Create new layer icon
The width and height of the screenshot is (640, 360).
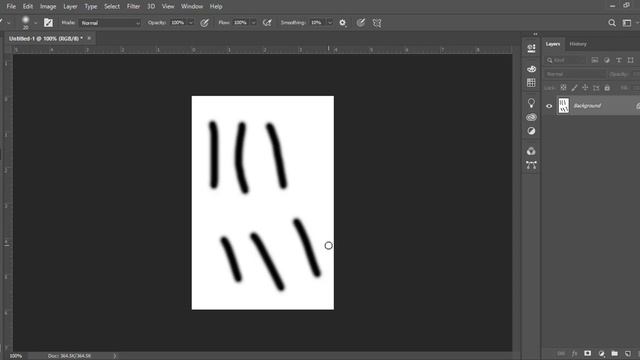point(628,353)
